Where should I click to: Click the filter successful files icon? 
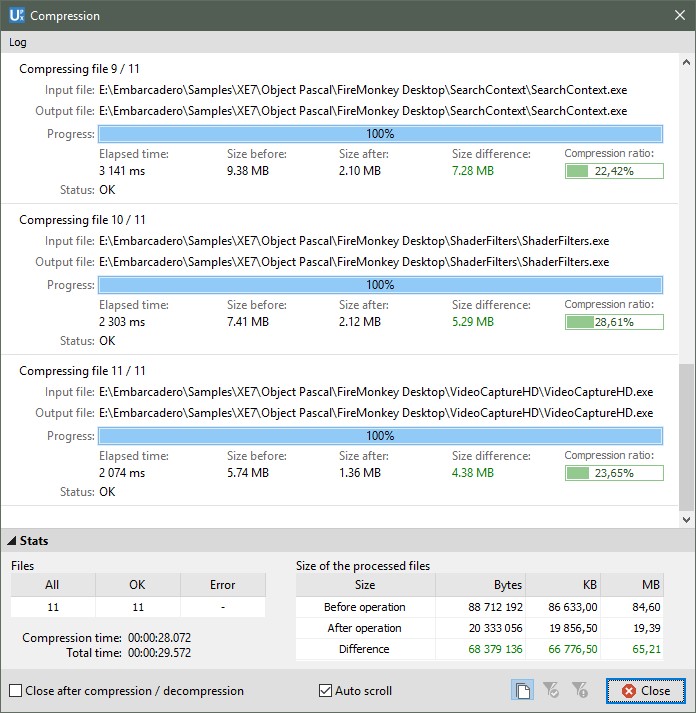550,690
